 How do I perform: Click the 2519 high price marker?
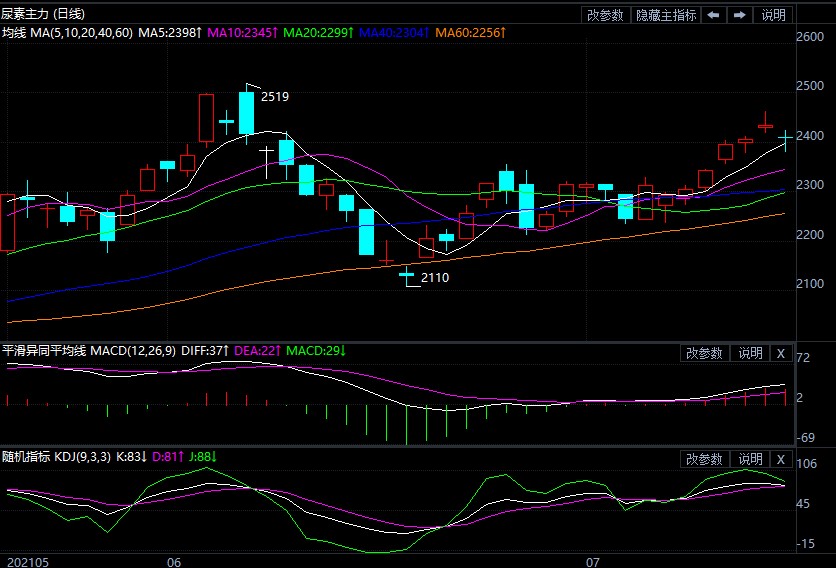point(275,97)
